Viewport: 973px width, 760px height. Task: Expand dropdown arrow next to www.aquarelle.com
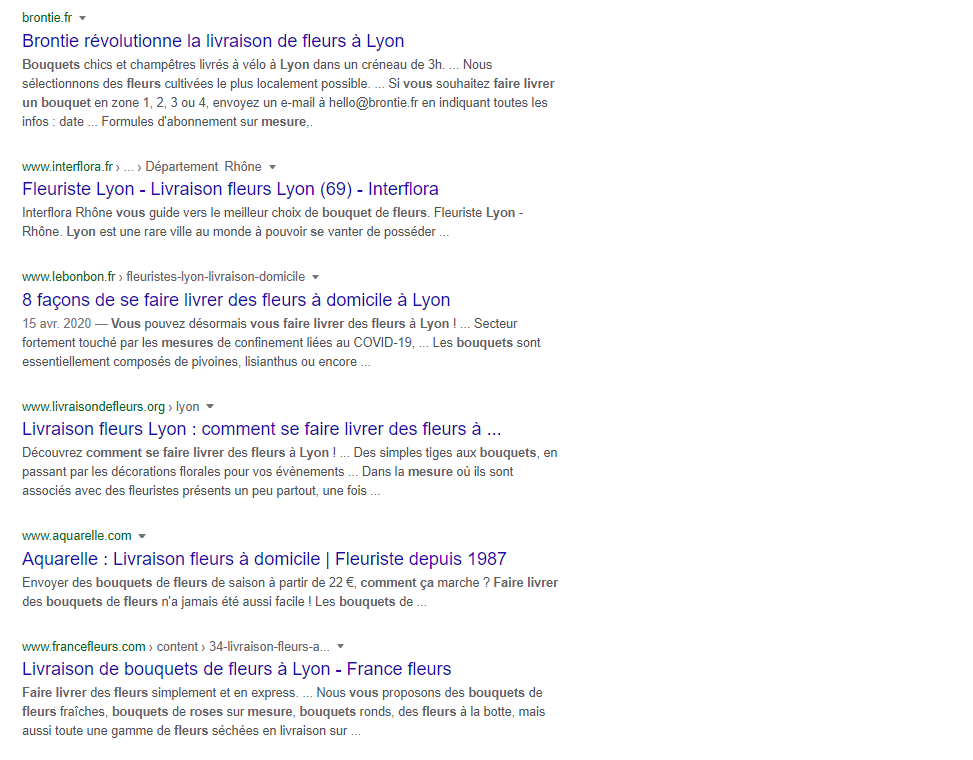point(142,536)
